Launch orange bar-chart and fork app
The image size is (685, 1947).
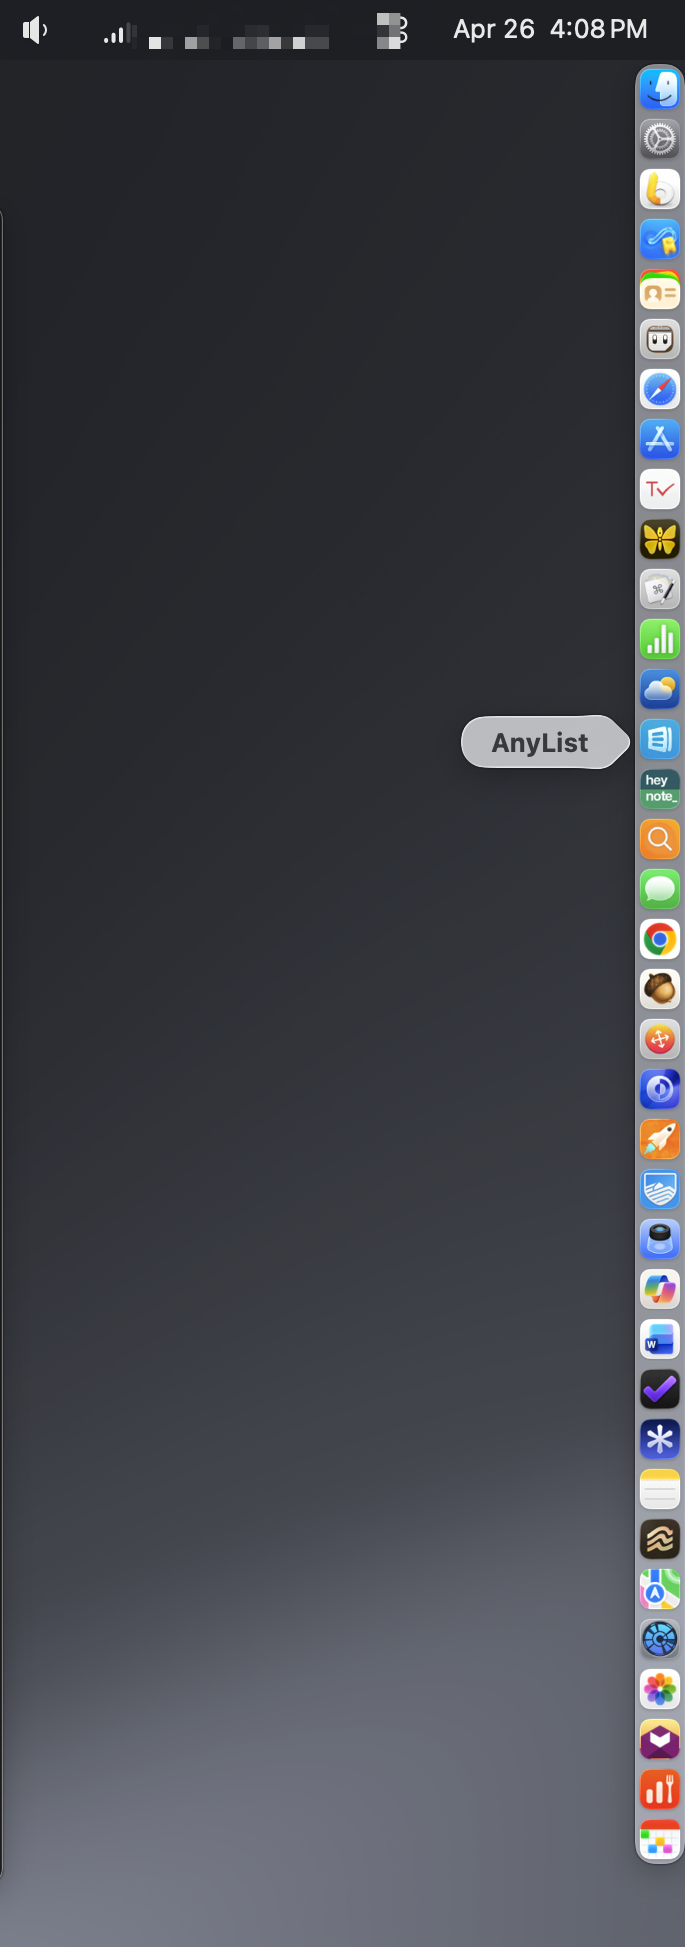pos(660,1790)
